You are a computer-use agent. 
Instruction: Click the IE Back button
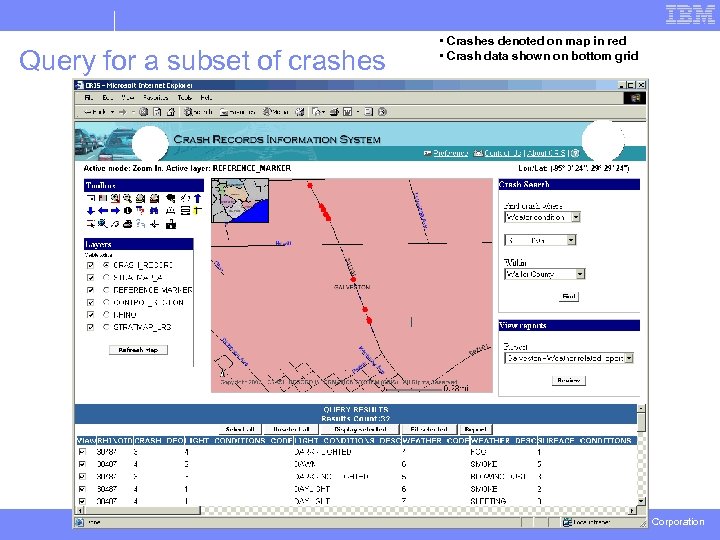(x=95, y=112)
